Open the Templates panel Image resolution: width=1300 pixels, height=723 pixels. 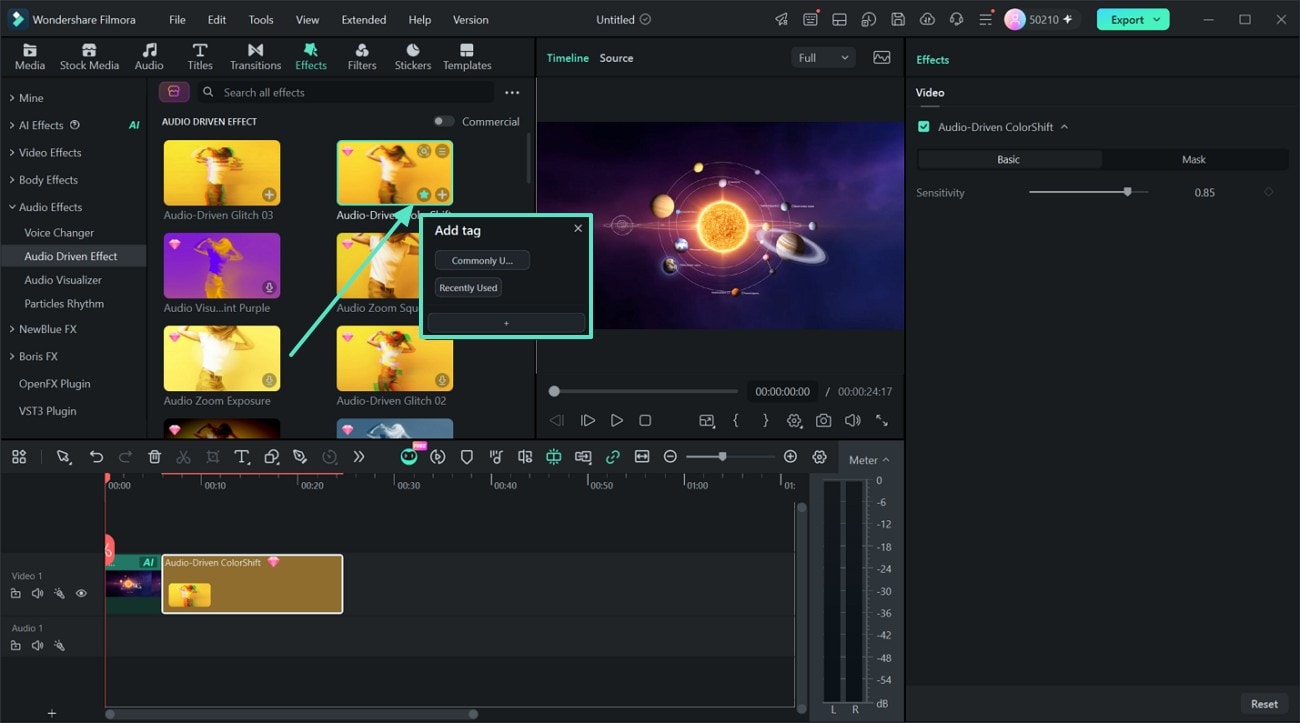(x=467, y=57)
